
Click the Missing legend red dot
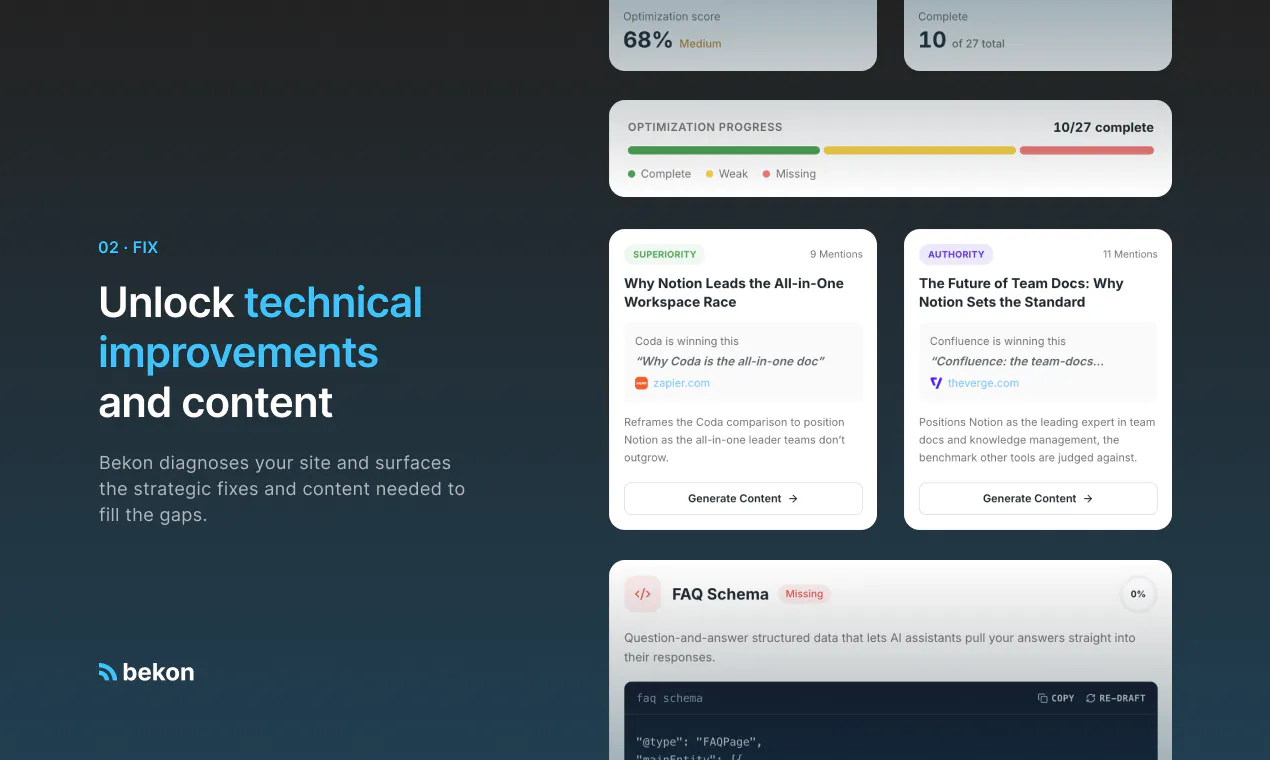pos(767,174)
